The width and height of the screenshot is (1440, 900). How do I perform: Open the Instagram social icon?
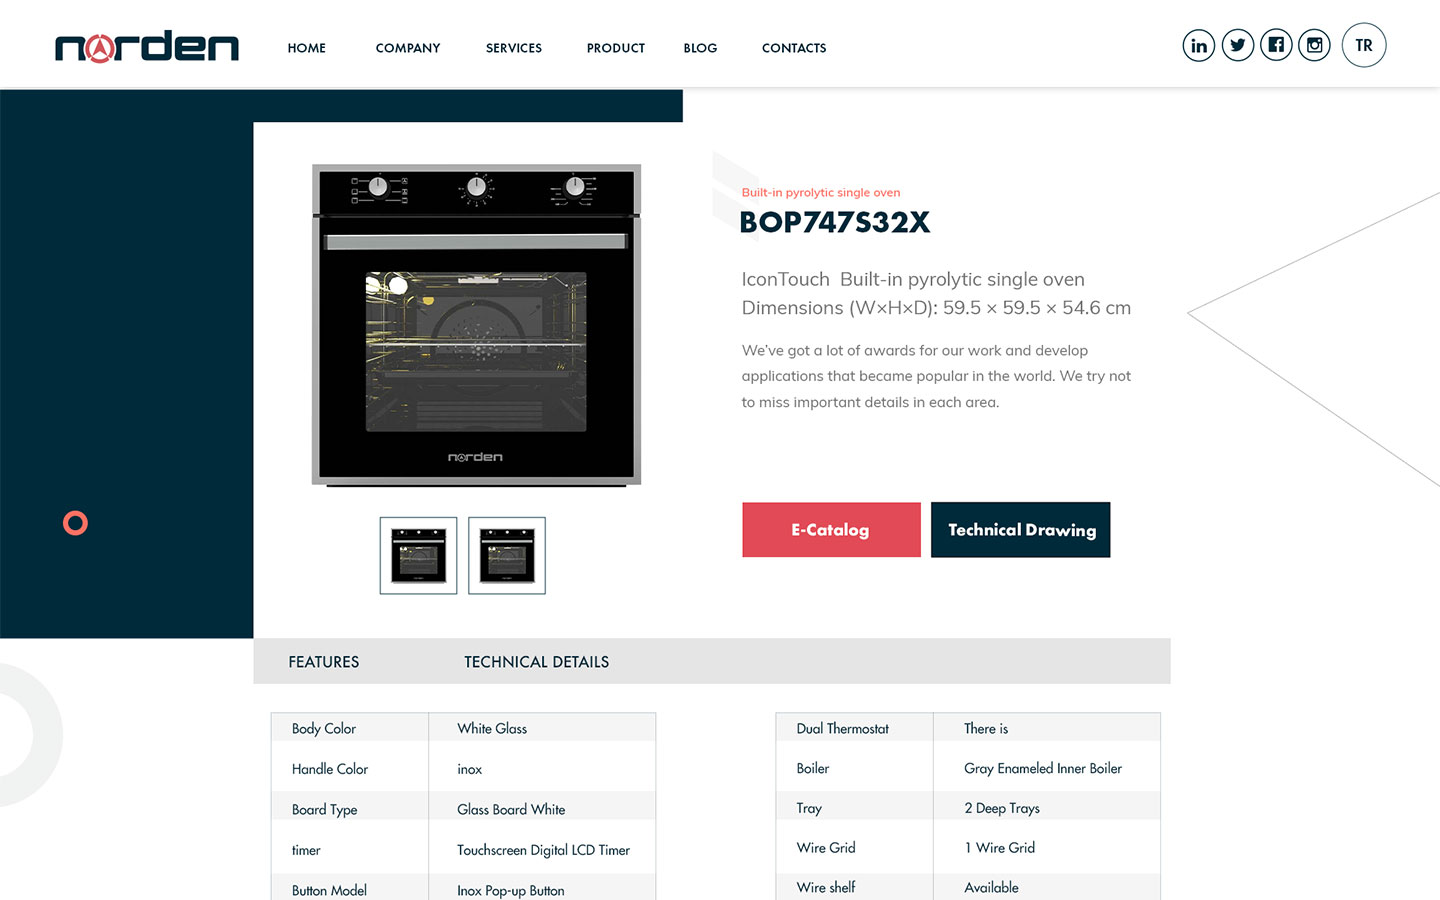coord(1314,45)
